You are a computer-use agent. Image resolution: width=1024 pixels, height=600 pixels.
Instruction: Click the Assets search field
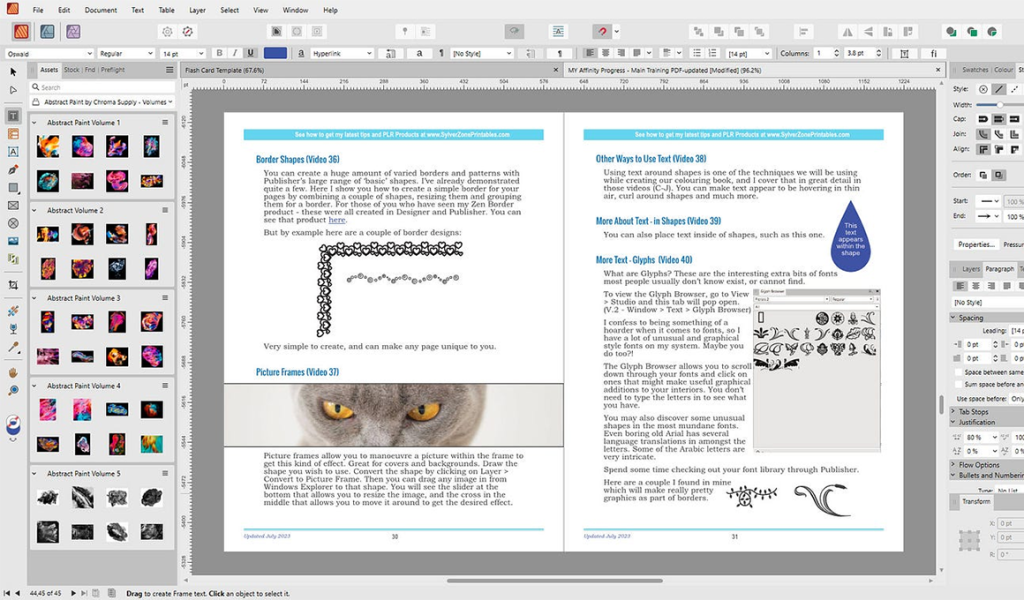point(103,87)
